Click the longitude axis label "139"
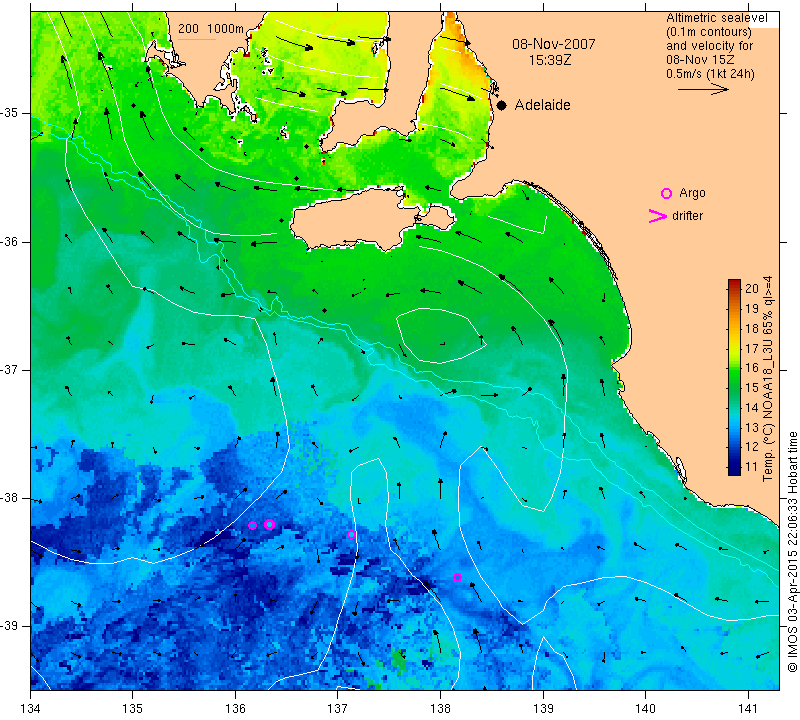800x720 pixels. [x=543, y=708]
